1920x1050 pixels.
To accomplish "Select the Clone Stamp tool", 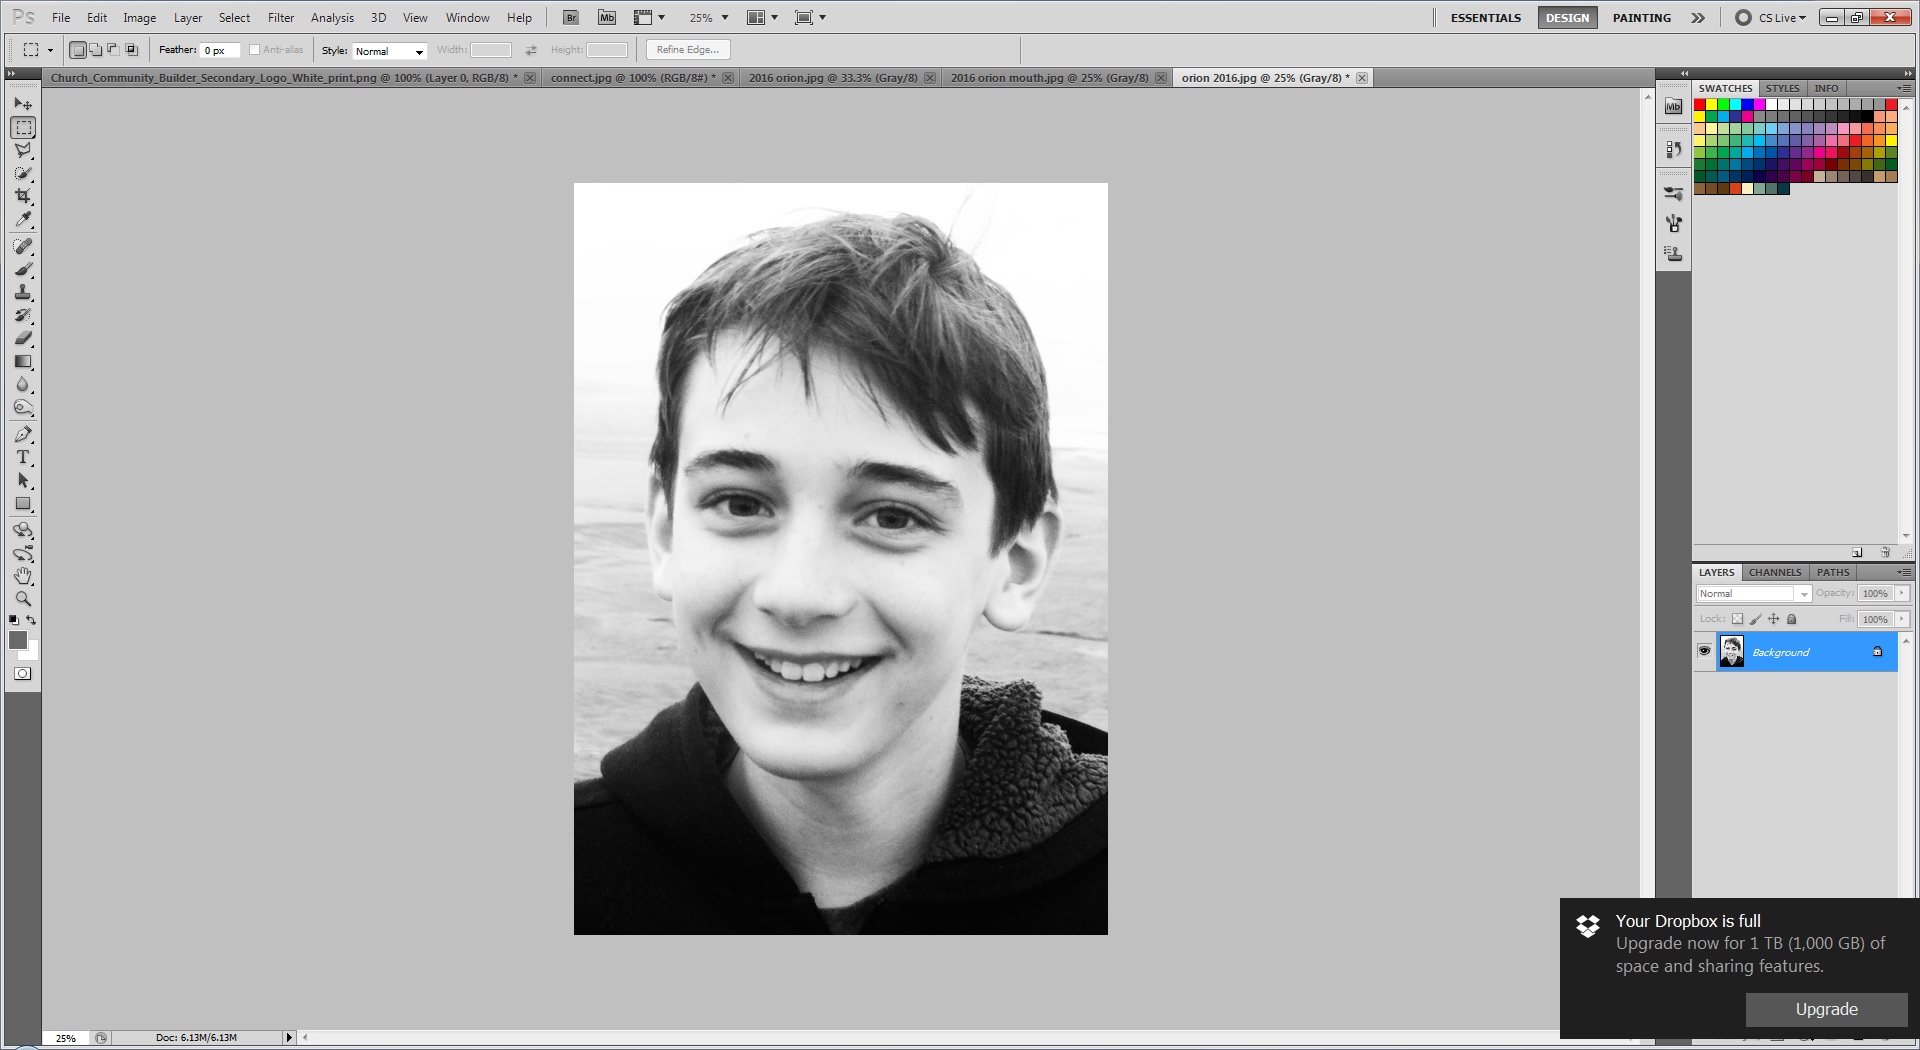I will point(23,292).
